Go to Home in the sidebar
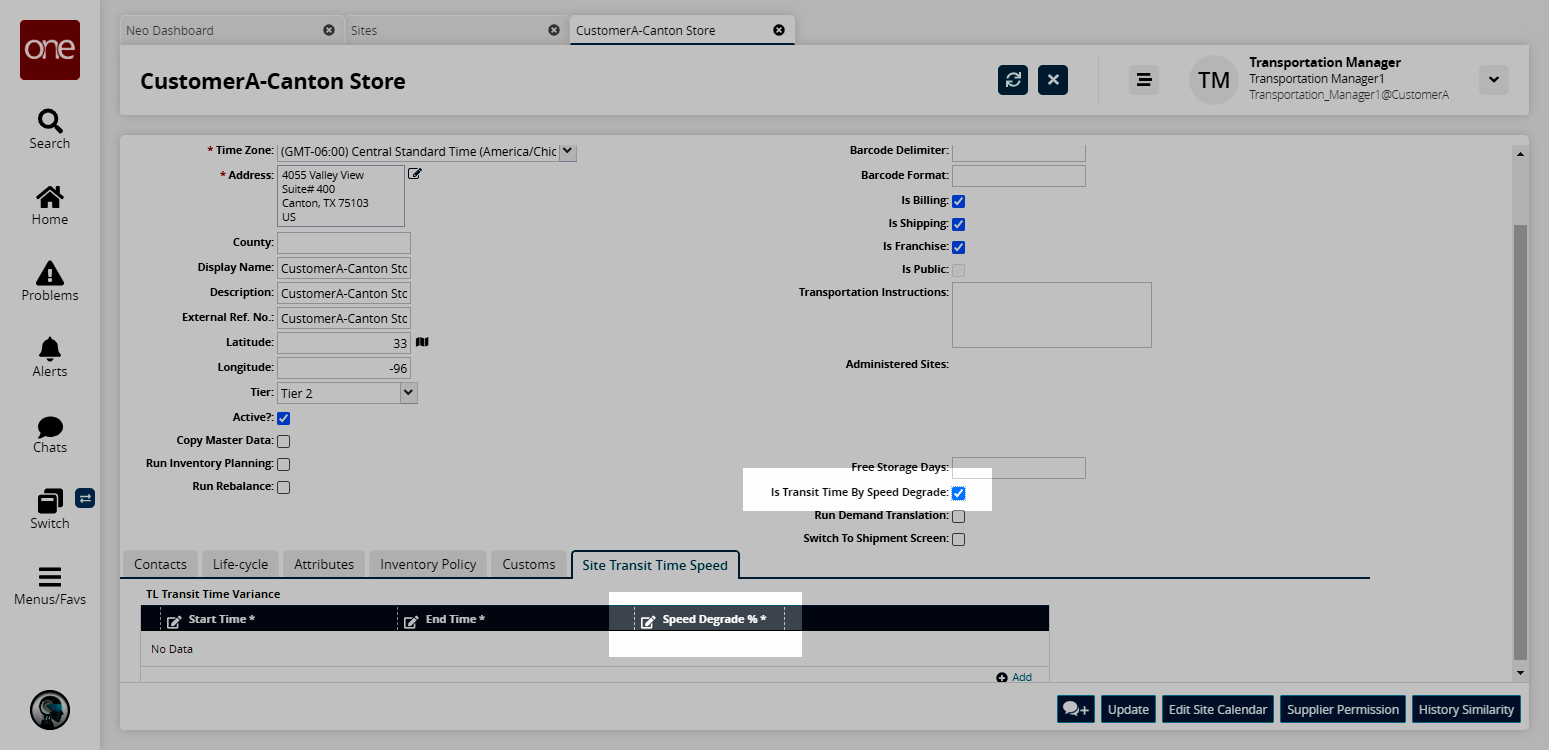The image size is (1549, 750). pos(50,205)
